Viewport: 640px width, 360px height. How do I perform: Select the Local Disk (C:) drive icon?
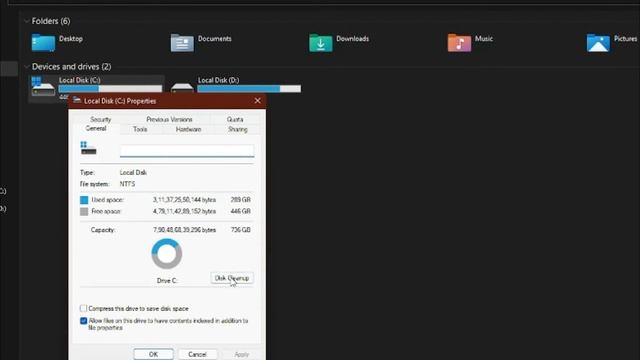[x=43, y=87]
